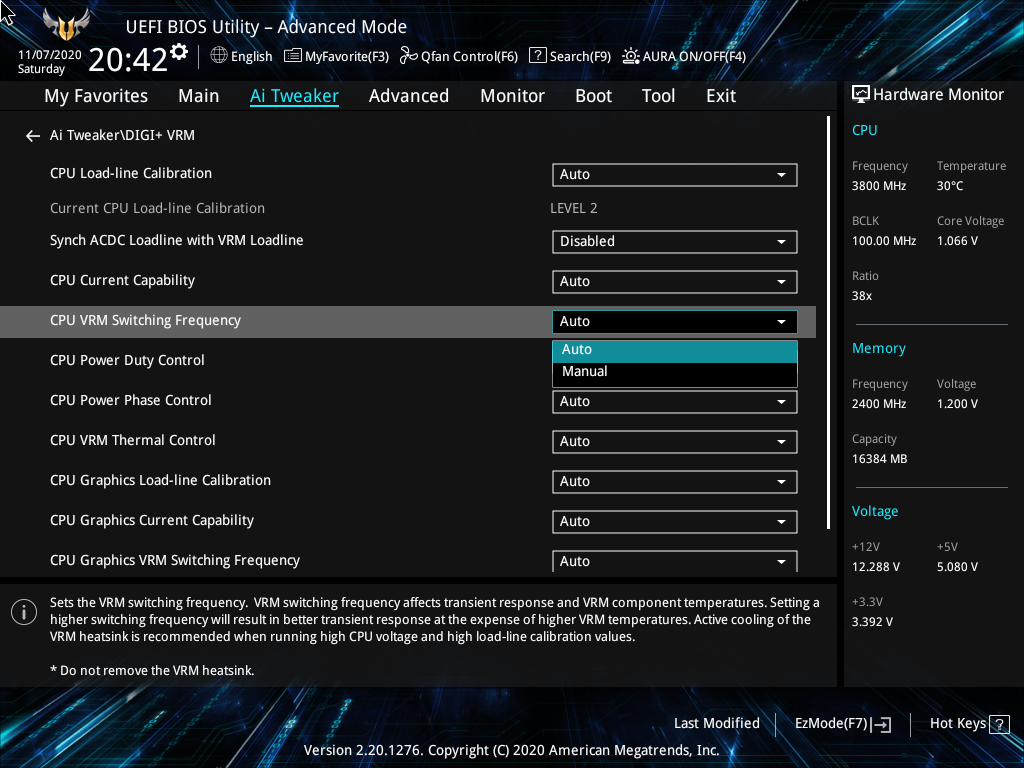Click the CPU heading in Hardware Monitor
The image size is (1024, 768).
pos(864,130)
